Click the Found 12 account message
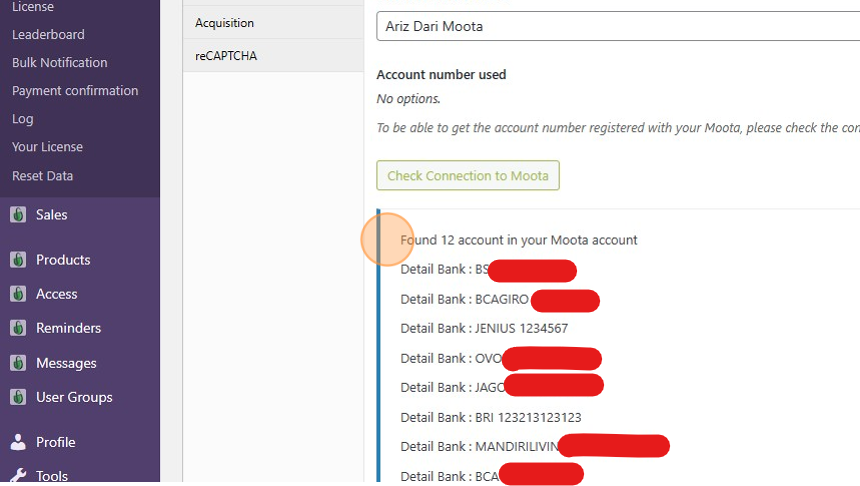 (x=519, y=240)
